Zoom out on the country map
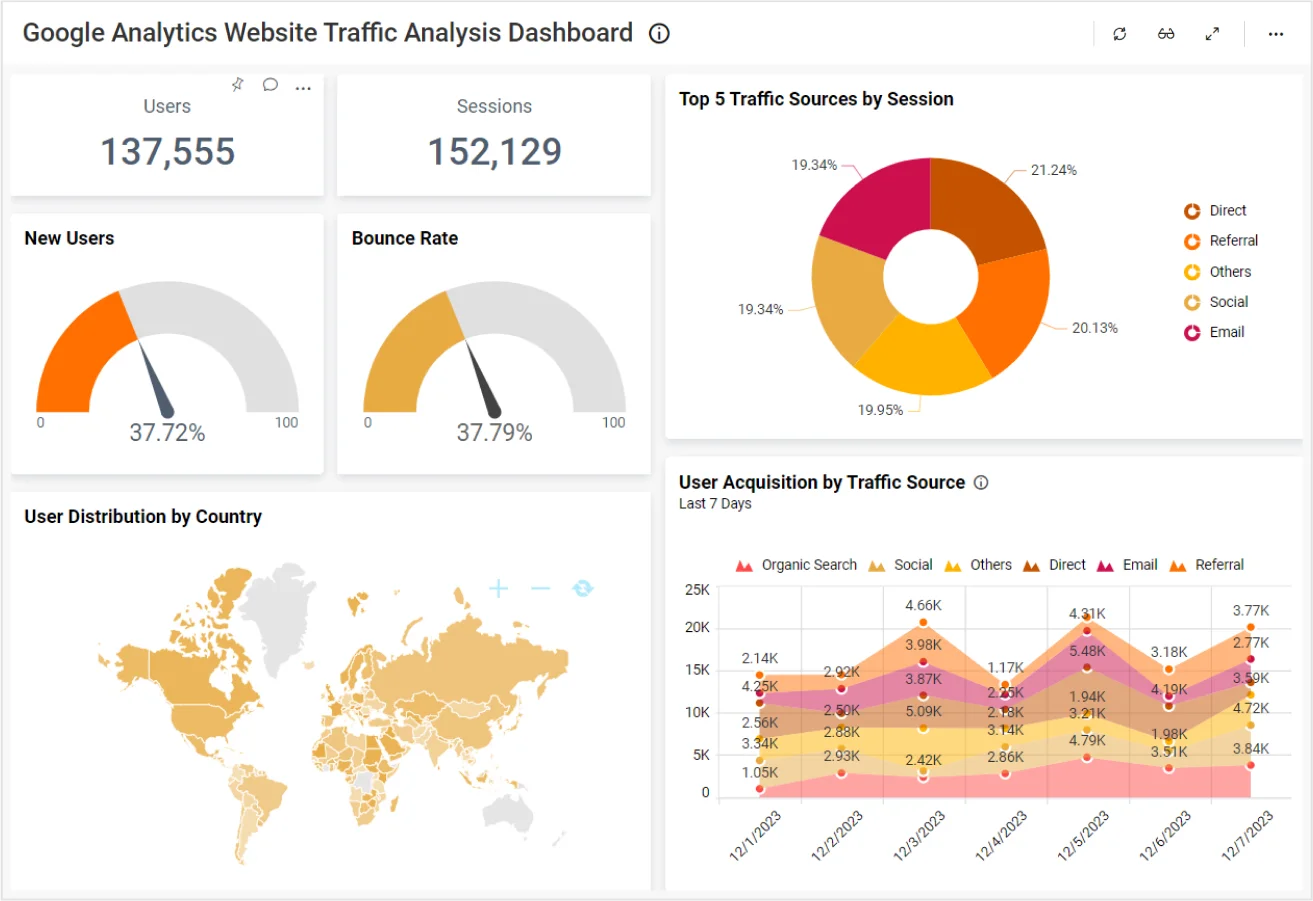 (x=539, y=589)
